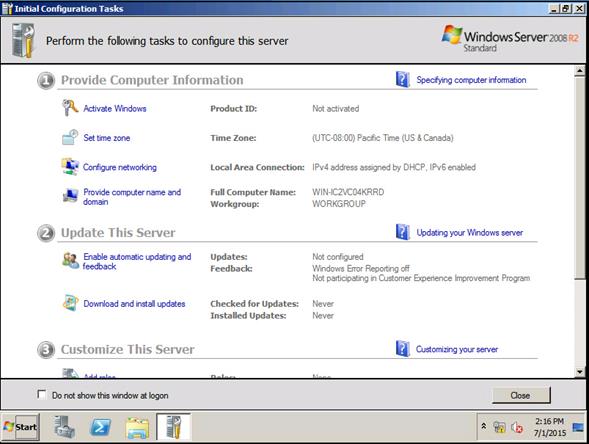Click the network status tray icon
This screenshot has height=444, width=589.
[x=499, y=427]
